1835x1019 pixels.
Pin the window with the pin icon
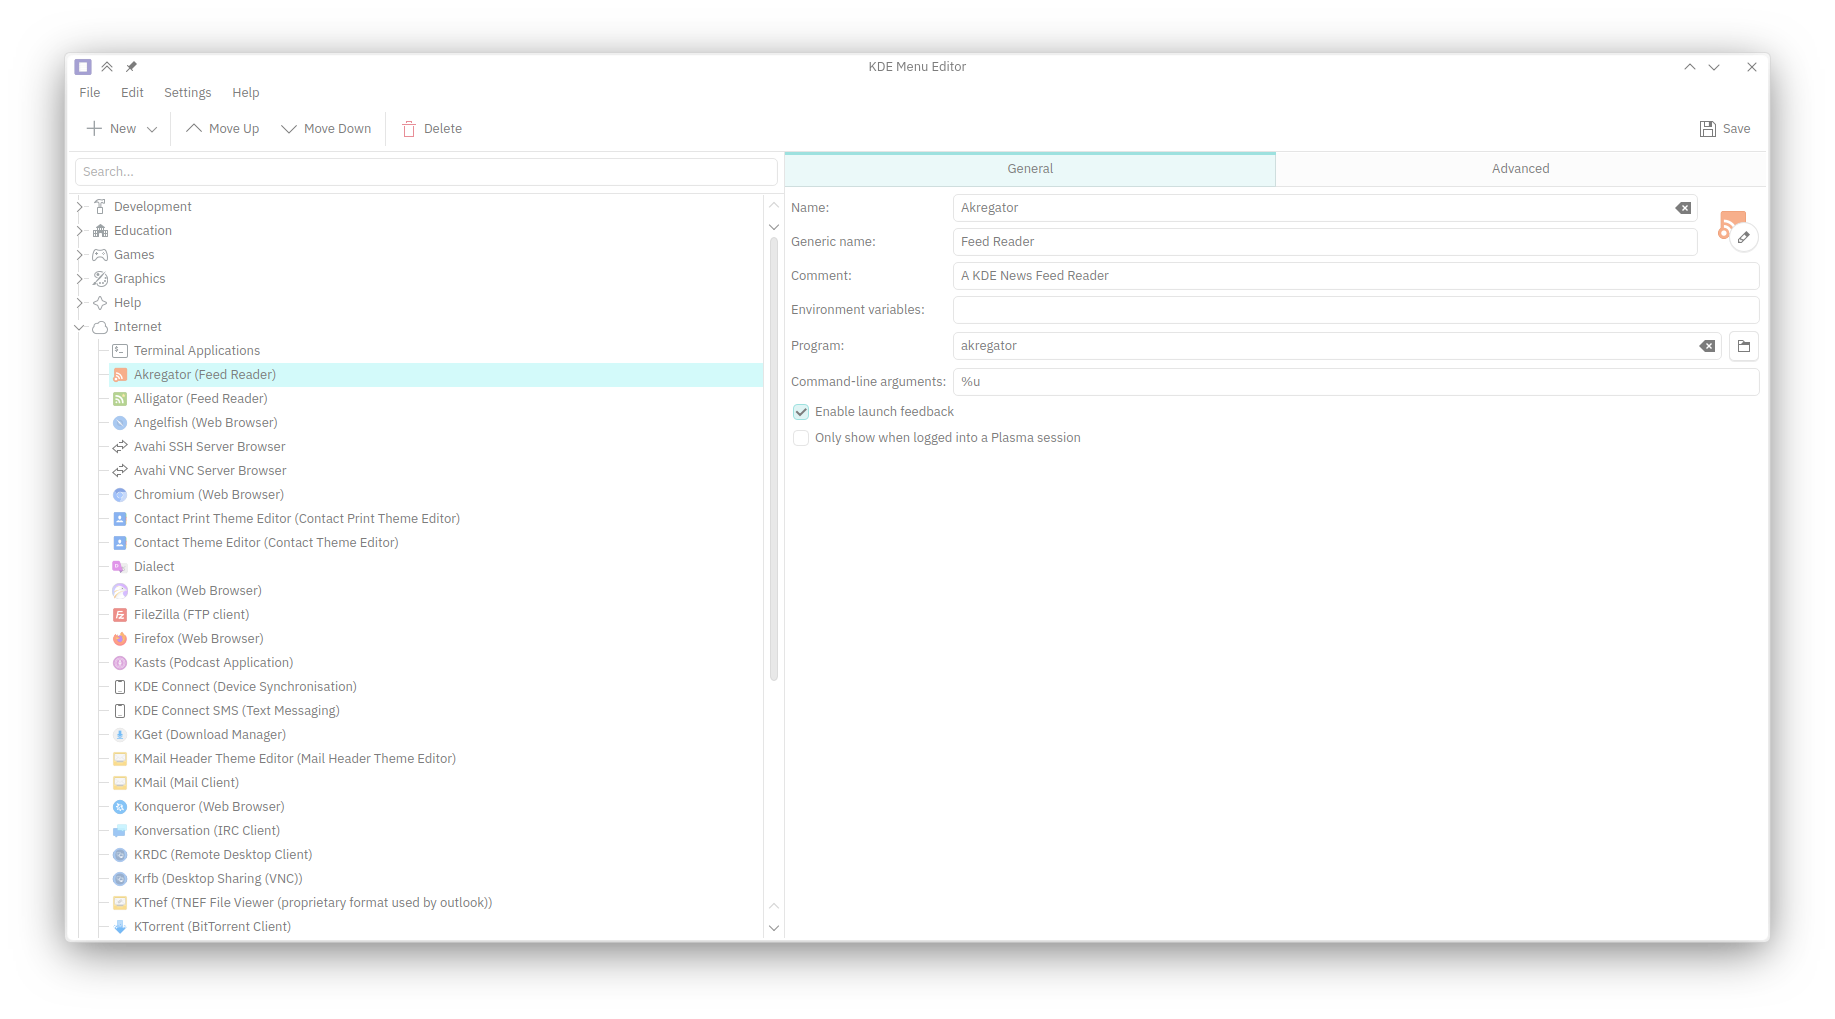[x=131, y=67]
